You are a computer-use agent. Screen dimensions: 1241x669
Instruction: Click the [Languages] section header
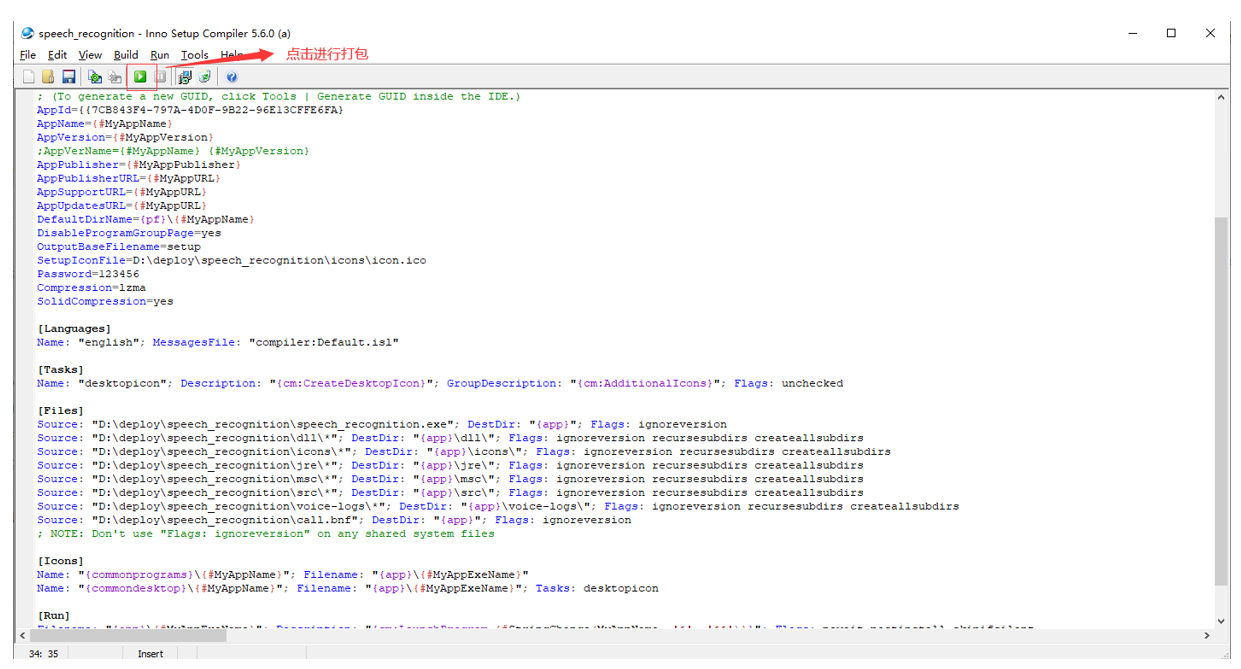pyautogui.click(x=74, y=329)
